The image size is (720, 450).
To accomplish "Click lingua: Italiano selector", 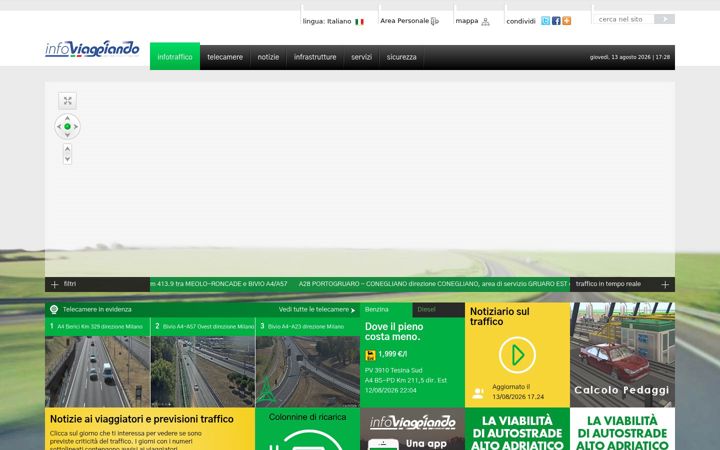I will 327,22.
